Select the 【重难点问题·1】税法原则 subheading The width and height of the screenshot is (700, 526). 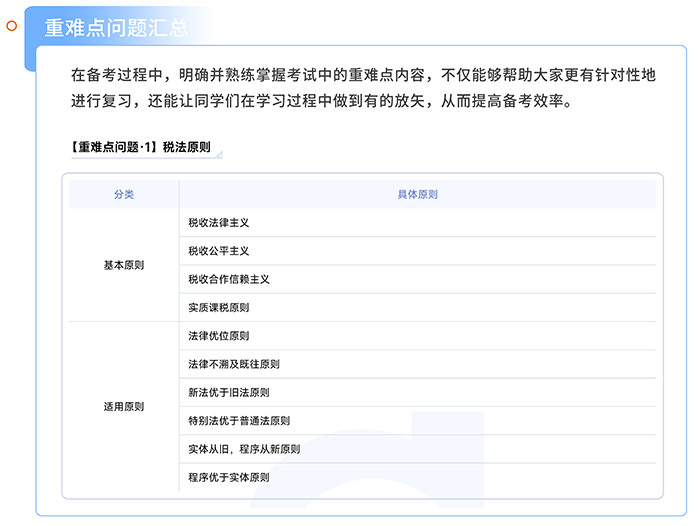click(140, 146)
